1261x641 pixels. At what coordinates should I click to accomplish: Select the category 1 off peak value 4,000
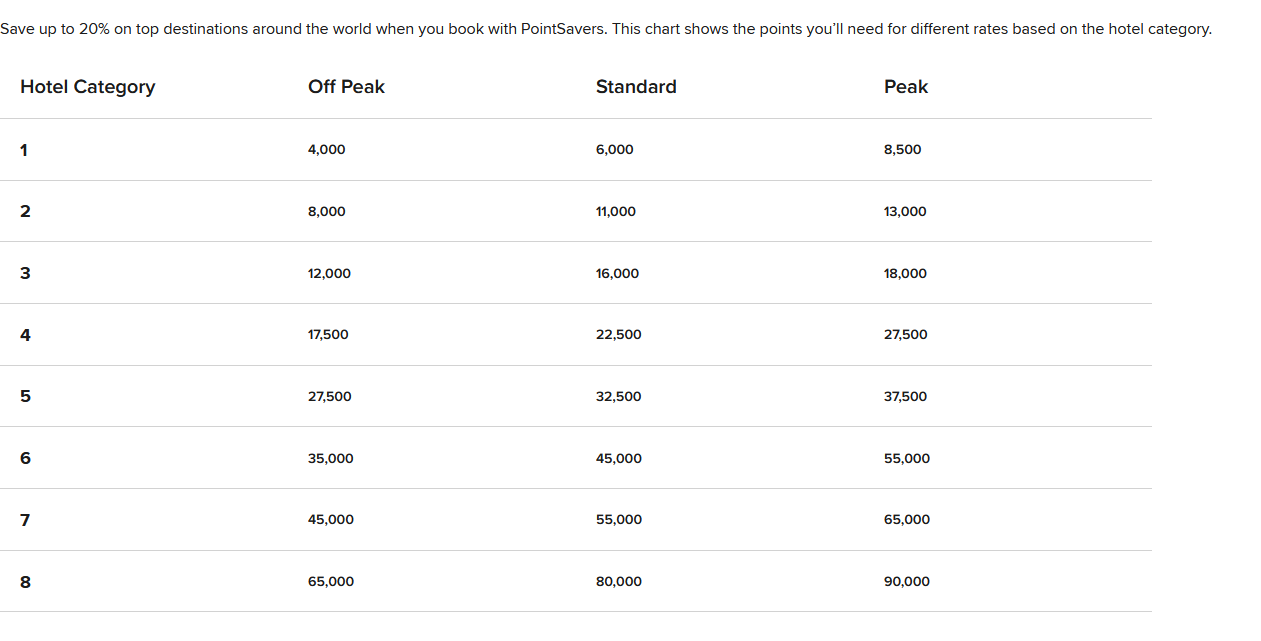pos(327,150)
